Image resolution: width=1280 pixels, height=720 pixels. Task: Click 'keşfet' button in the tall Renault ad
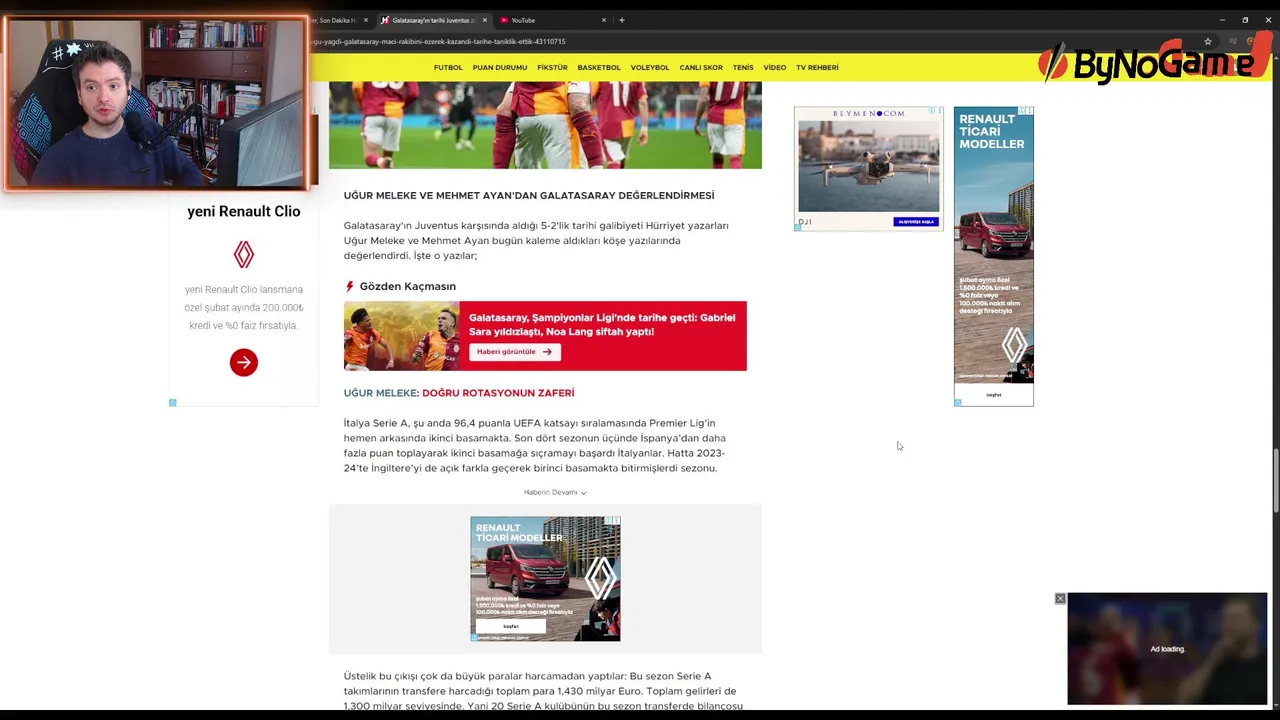pyautogui.click(x=994, y=395)
